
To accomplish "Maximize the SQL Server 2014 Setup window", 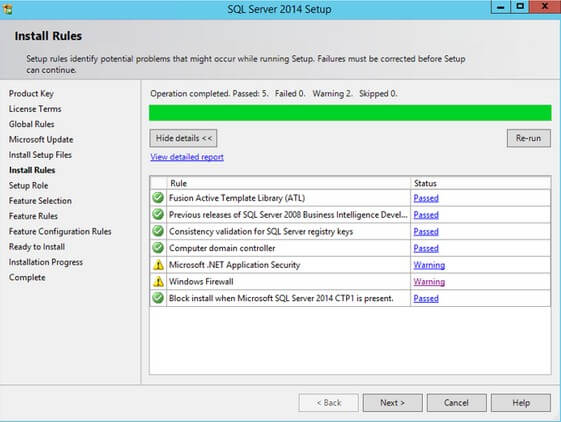I will (520, 7).
